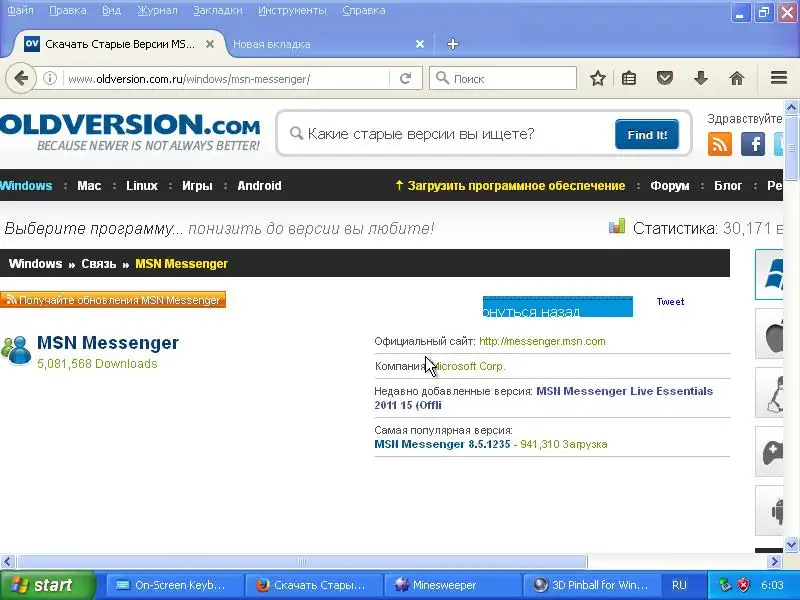Open the Инструменты menu
The image size is (800, 600).
coord(292,10)
